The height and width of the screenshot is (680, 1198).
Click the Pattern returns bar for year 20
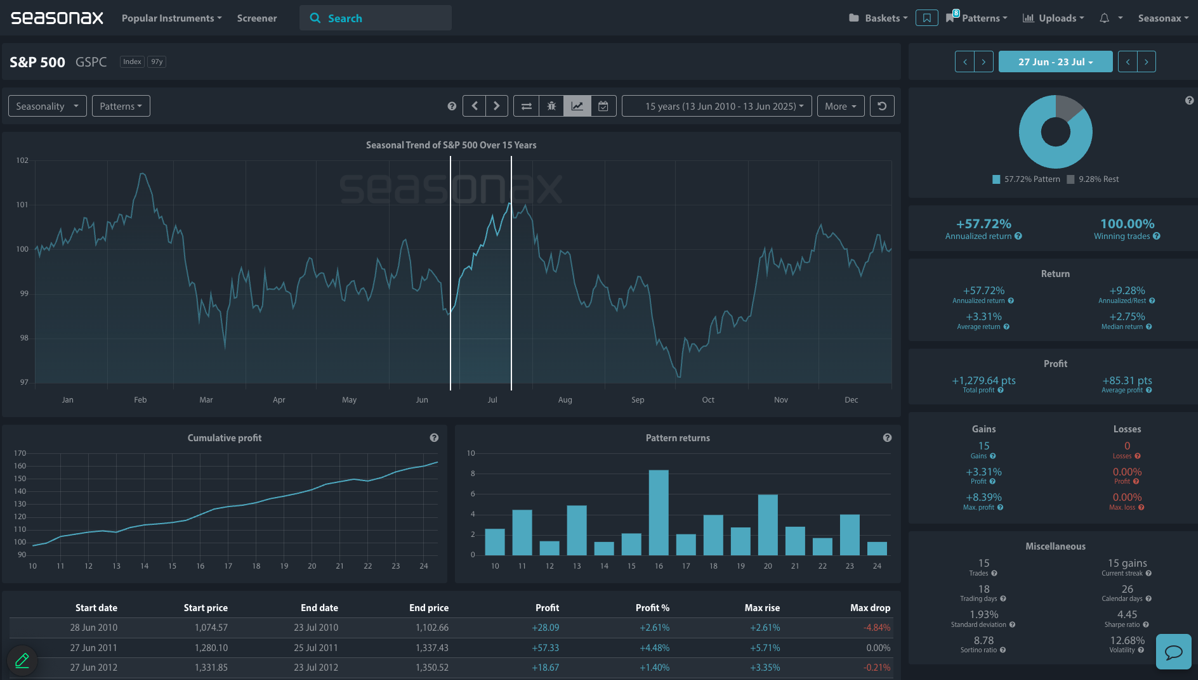(768, 525)
